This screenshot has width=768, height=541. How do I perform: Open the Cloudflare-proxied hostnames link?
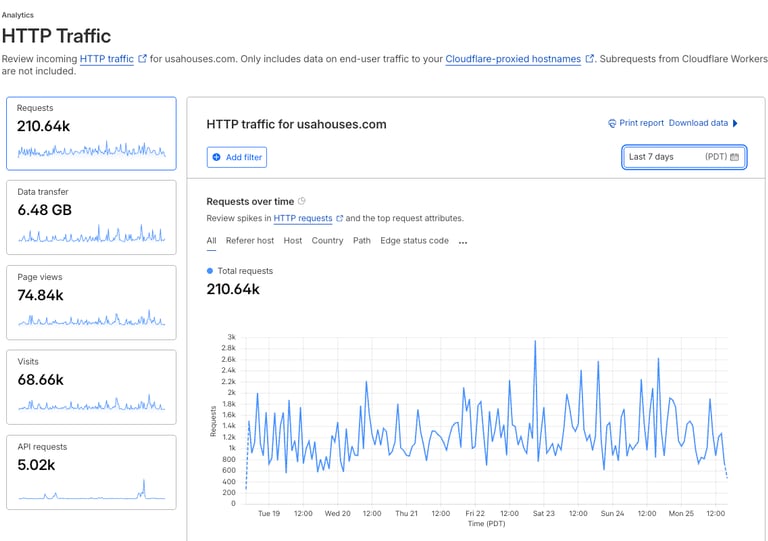(x=513, y=59)
